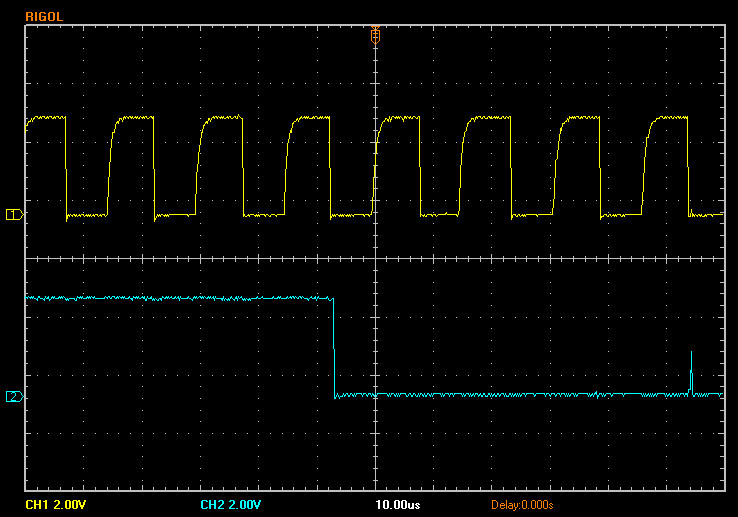738x517 pixels.
Task: Click the last yellow falling edge at right
Action: tap(689, 165)
